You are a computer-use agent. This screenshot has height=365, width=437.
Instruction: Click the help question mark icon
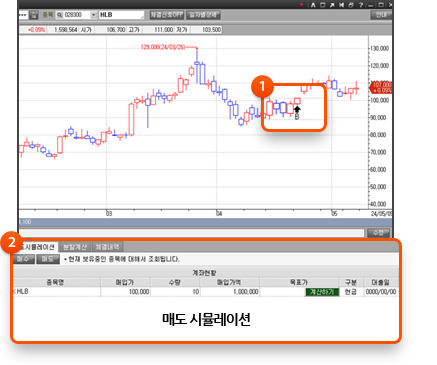pyautogui.click(x=361, y=5)
